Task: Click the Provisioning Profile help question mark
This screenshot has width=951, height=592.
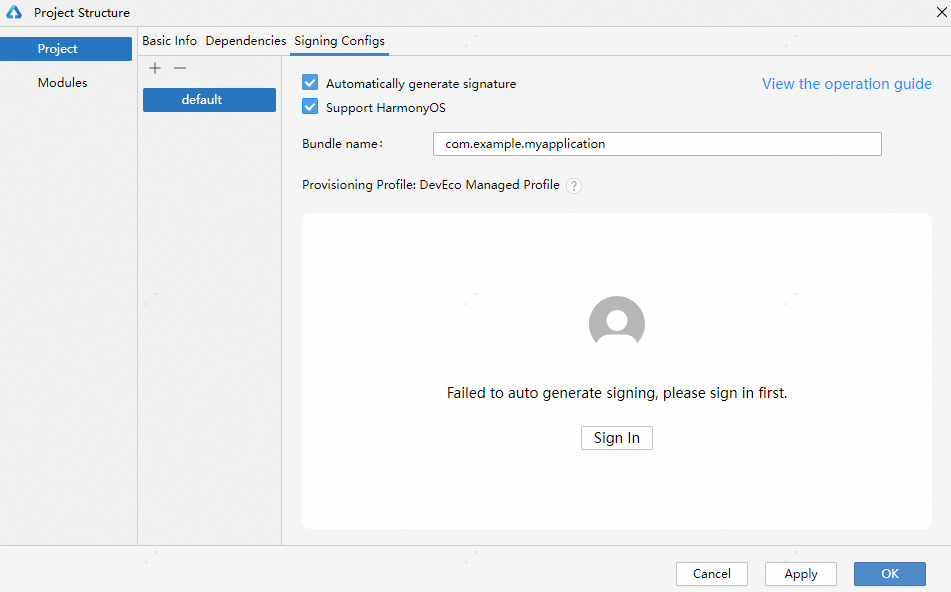Action: pyautogui.click(x=574, y=186)
